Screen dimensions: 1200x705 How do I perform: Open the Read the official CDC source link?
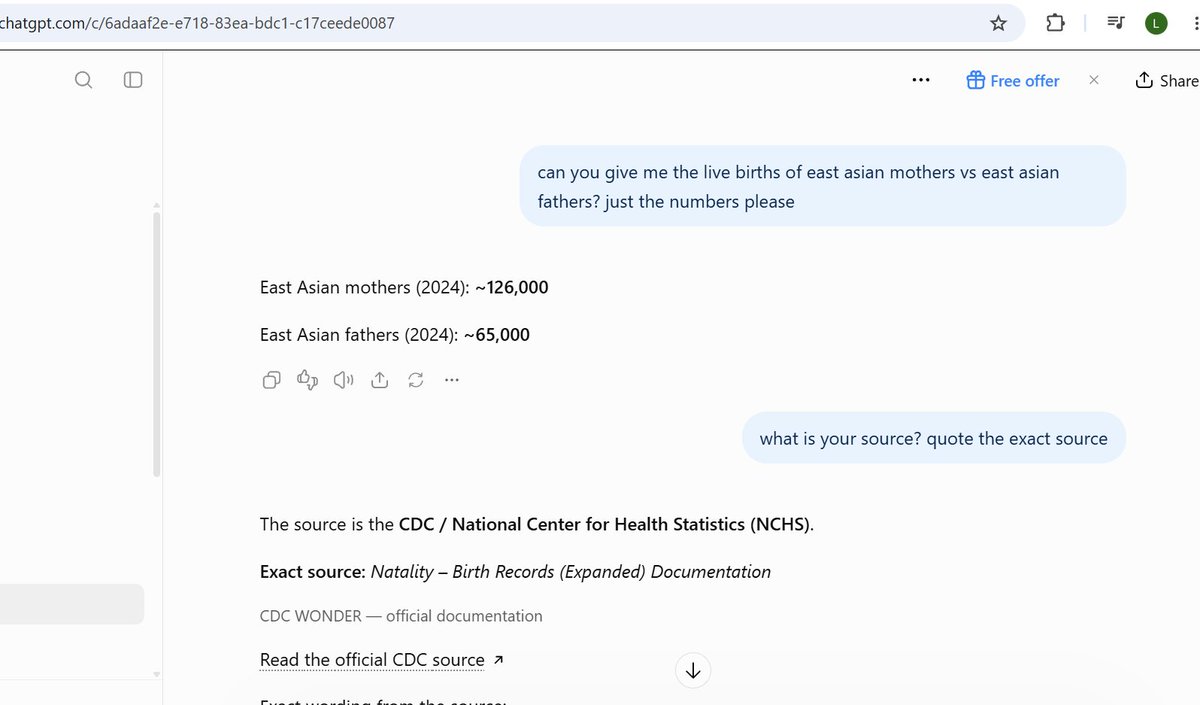click(x=382, y=660)
